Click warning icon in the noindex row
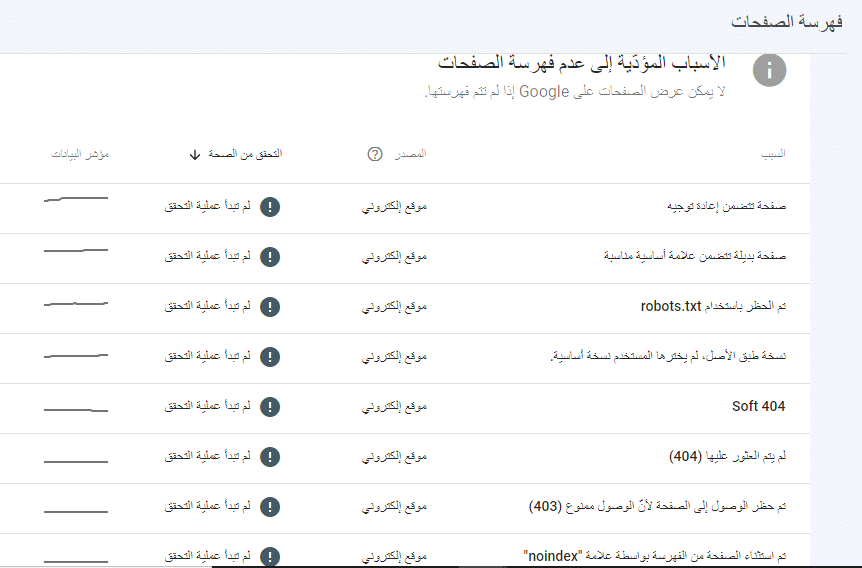862x568 pixels. pyautogui.click(x=270, y=556)
